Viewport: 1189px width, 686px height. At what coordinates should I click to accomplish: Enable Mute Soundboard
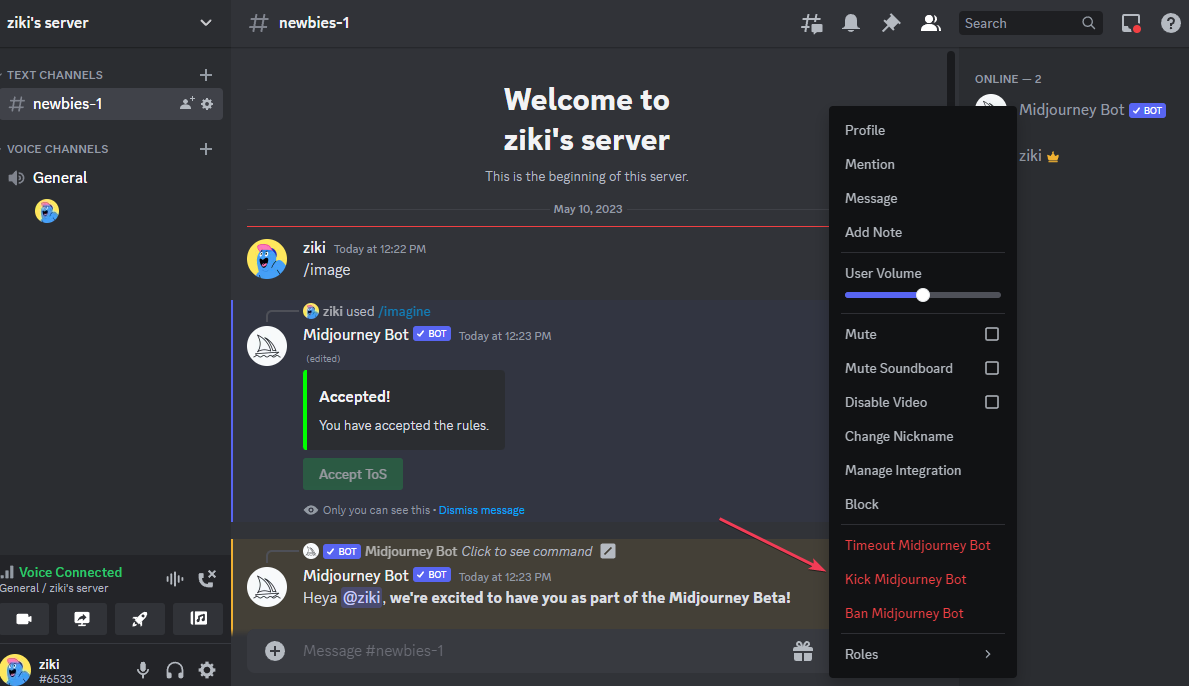pos(991,367)
